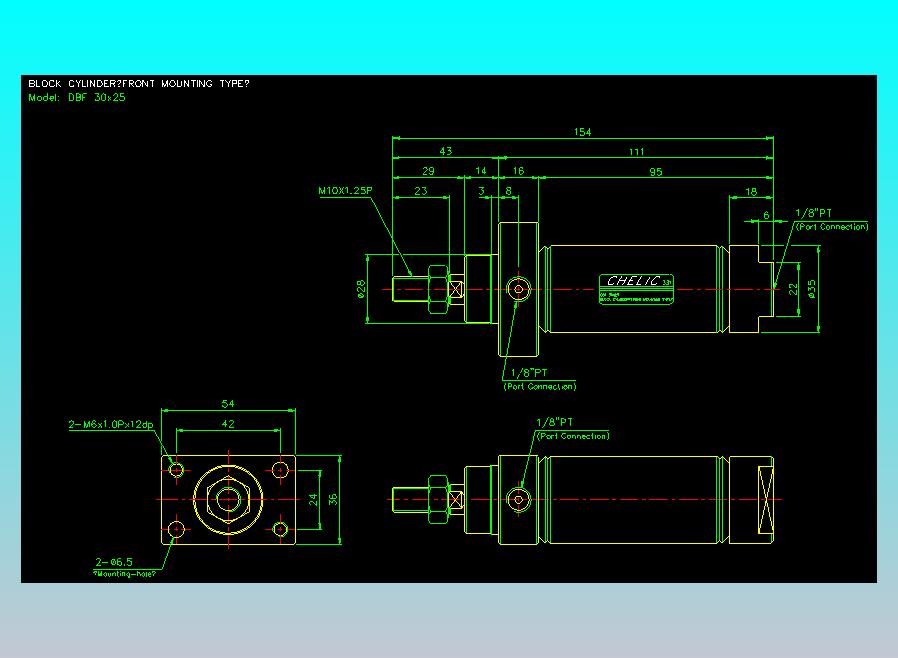Image resolution: width=898 pixels, height=658 pixels.
Task: Click the vertical dimension value 22
Action: (x=793, y=289)
